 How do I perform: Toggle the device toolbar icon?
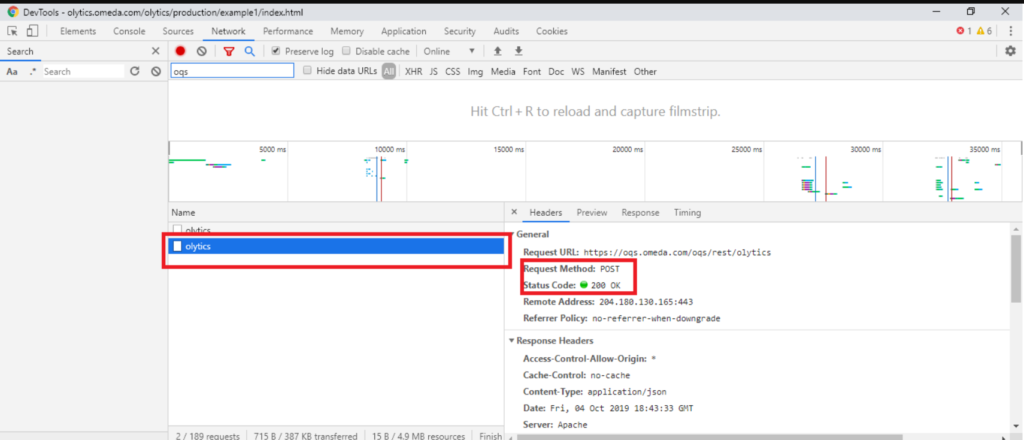pos(32,31)
